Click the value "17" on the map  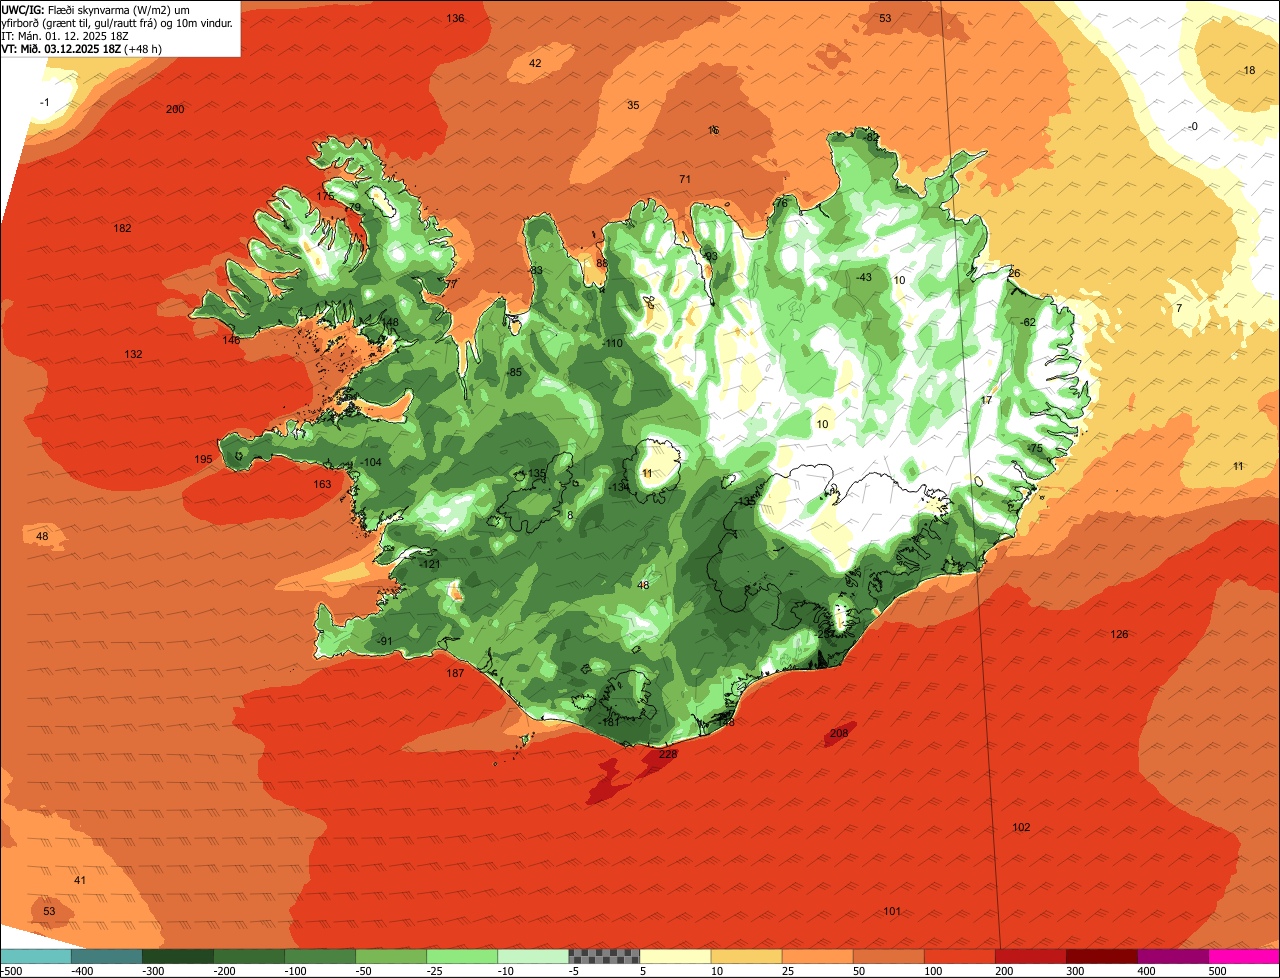[986, 400]
